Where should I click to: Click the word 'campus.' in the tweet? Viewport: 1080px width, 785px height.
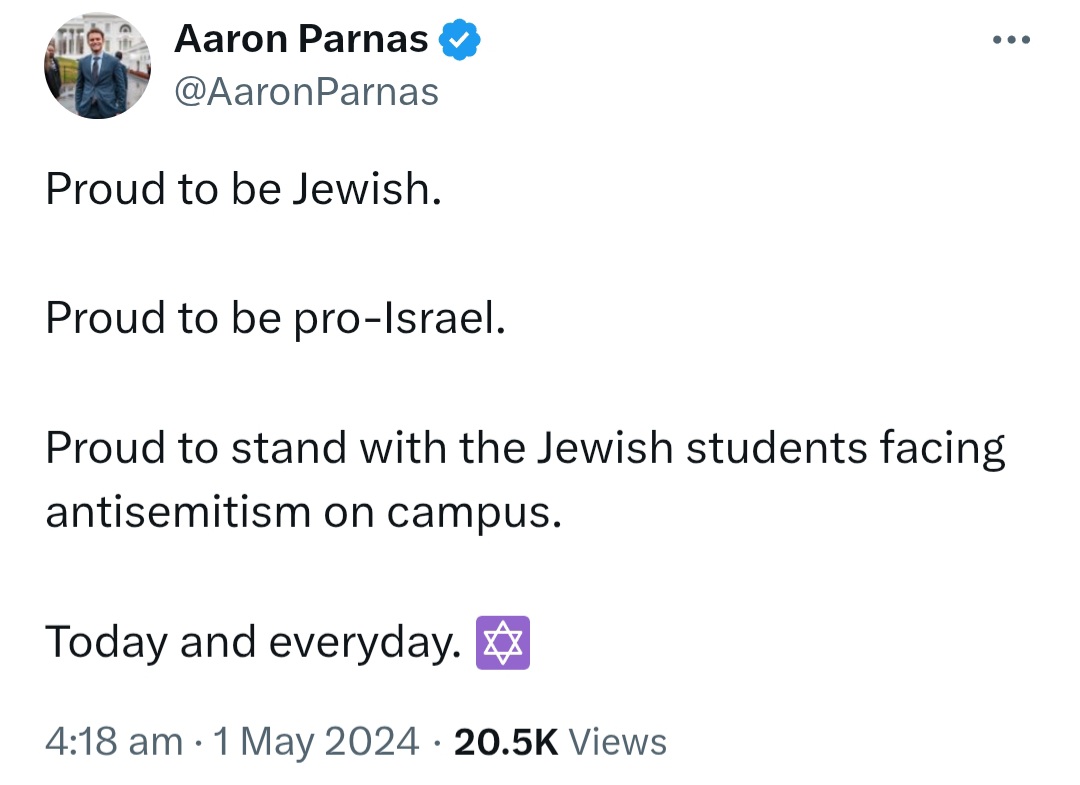[x=474, y=514]
